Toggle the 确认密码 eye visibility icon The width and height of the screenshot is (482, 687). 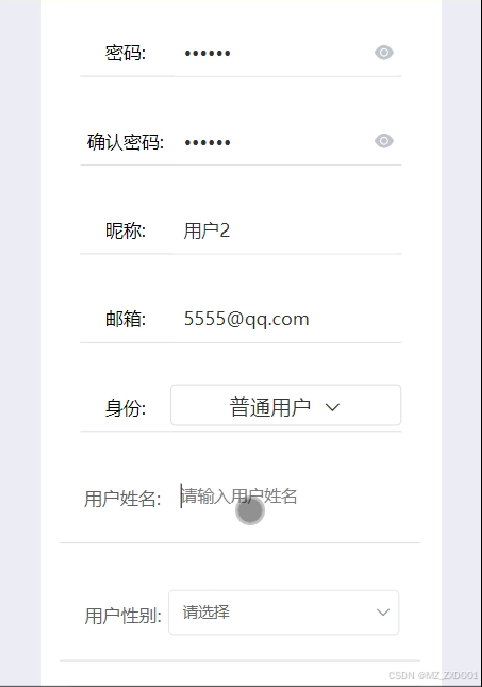[384, 141]
